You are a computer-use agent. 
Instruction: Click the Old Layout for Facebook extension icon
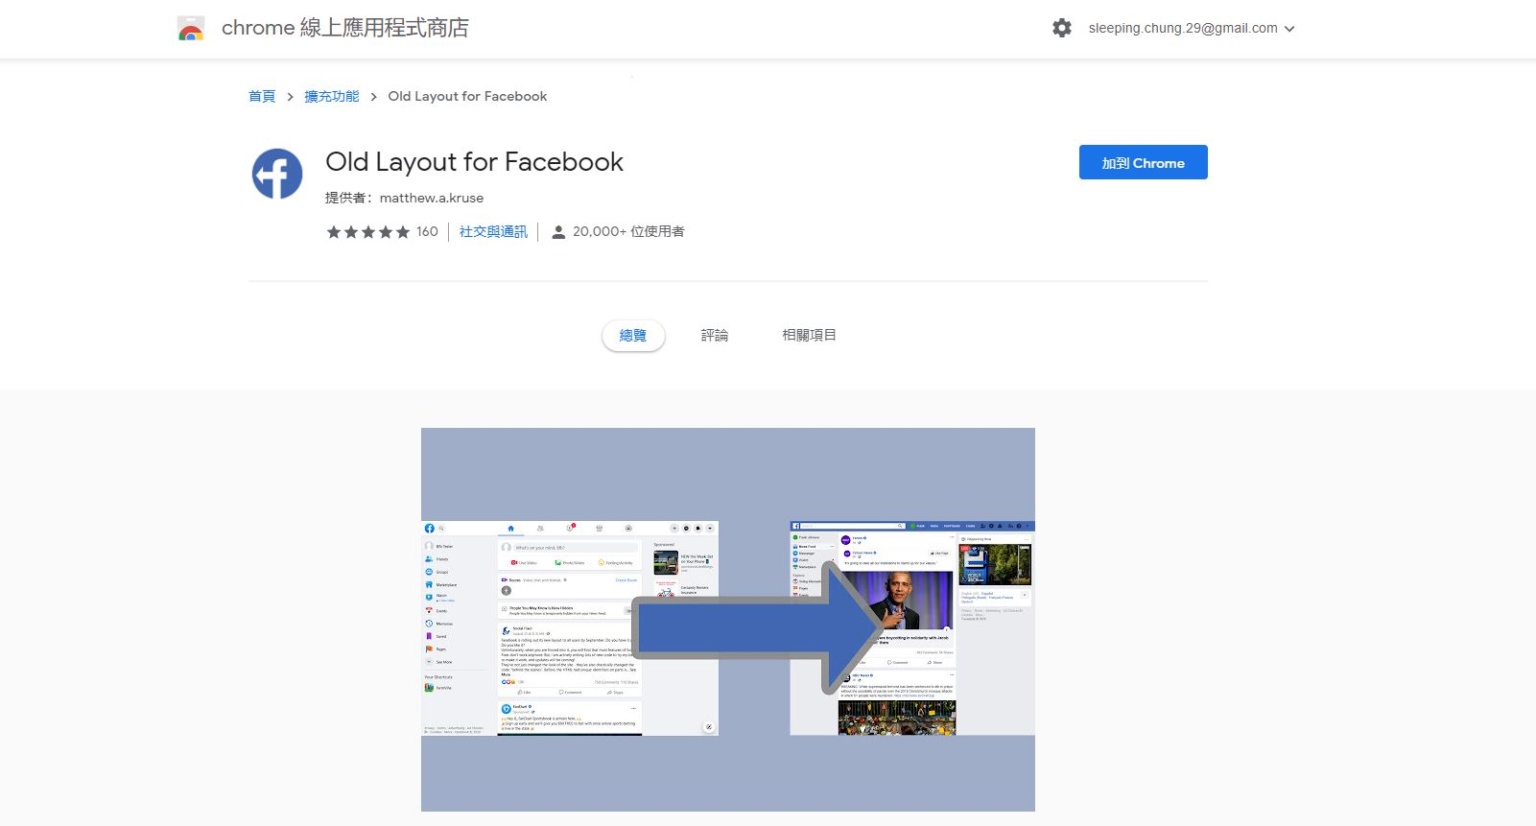tap(277, 173)
